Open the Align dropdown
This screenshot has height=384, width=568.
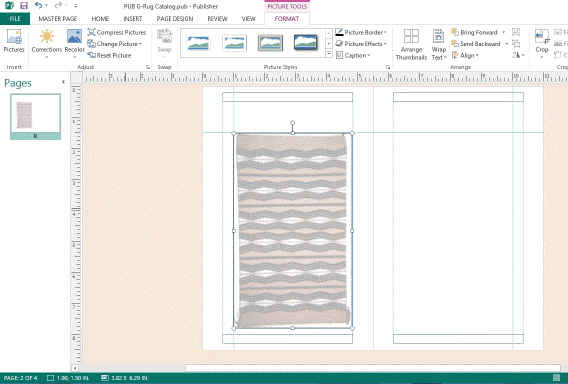(x=465, y=55)
